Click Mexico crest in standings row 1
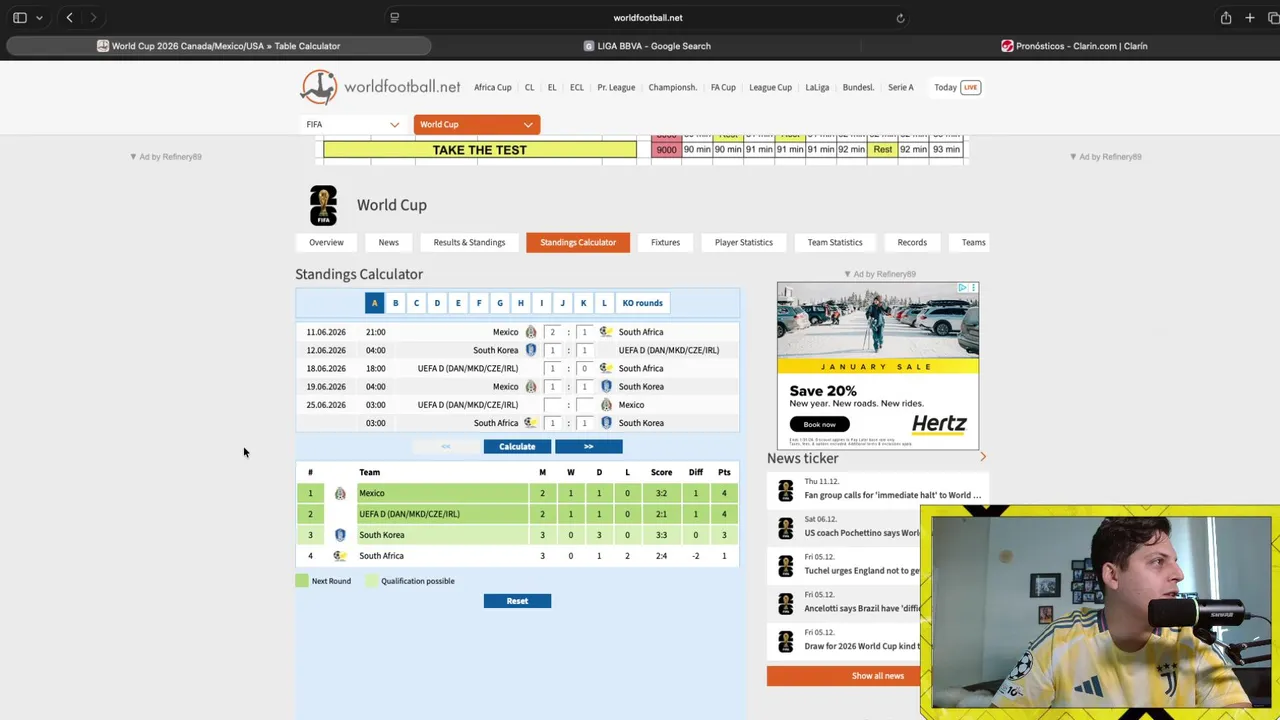The image size is (1280, 720). click(x=340, y=493)
